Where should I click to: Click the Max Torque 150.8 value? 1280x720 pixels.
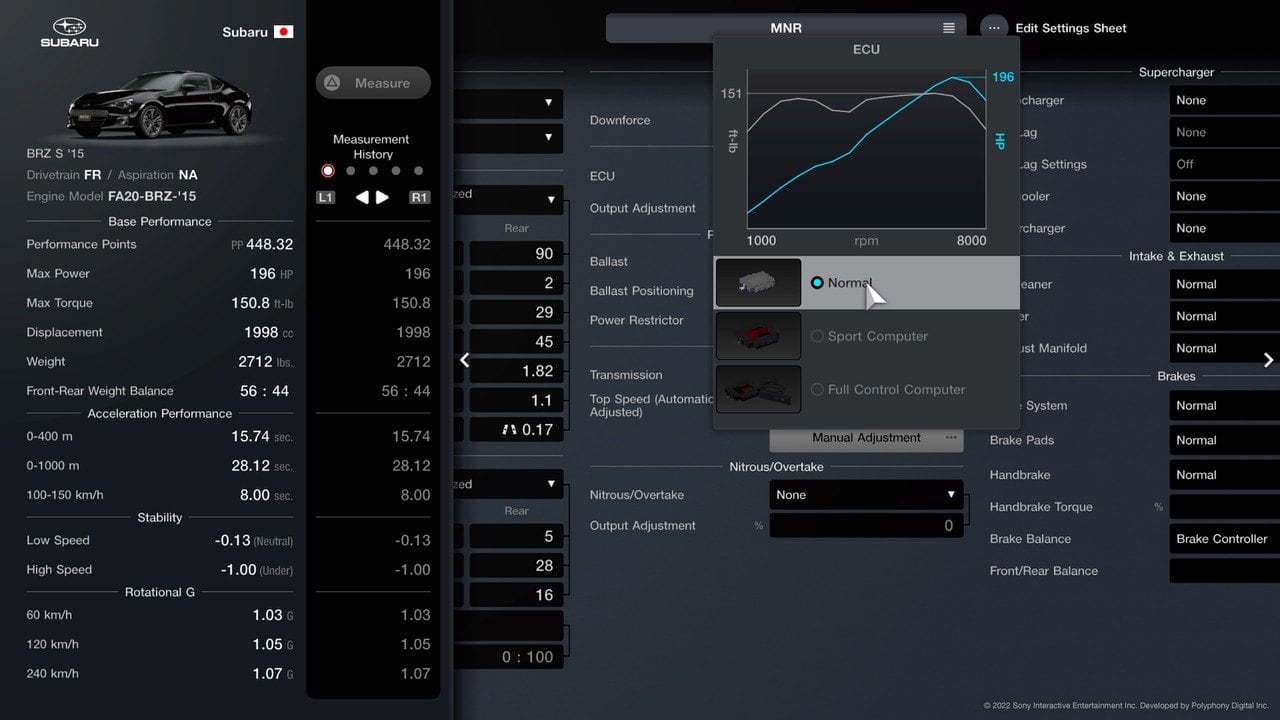[x=263, y=303]
